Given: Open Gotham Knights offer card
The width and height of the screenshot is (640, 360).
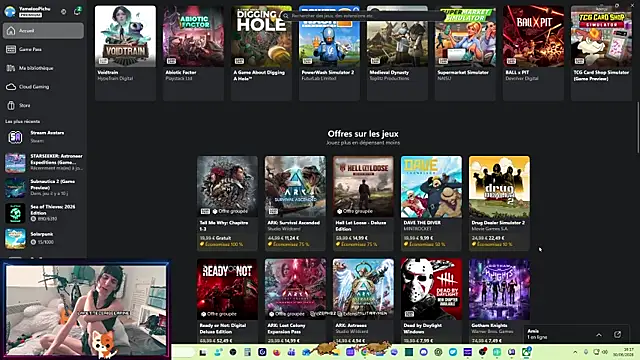Looking at the screenshot, I should tap(500, 301).
